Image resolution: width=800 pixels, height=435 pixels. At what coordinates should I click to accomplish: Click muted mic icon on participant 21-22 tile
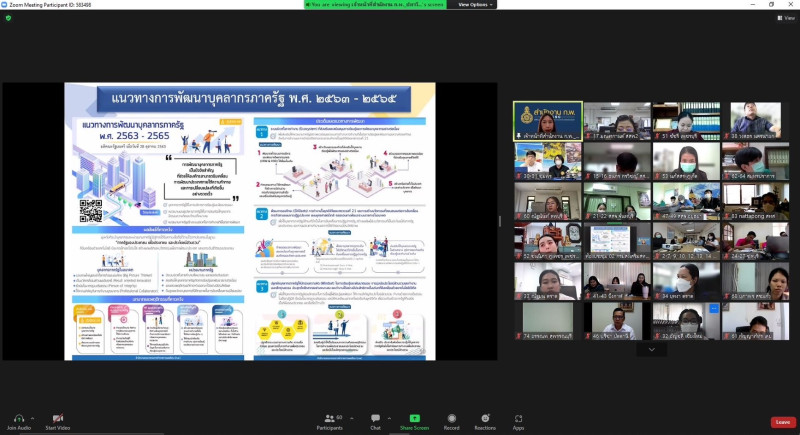pyautogui.click(x=588, y=216)
